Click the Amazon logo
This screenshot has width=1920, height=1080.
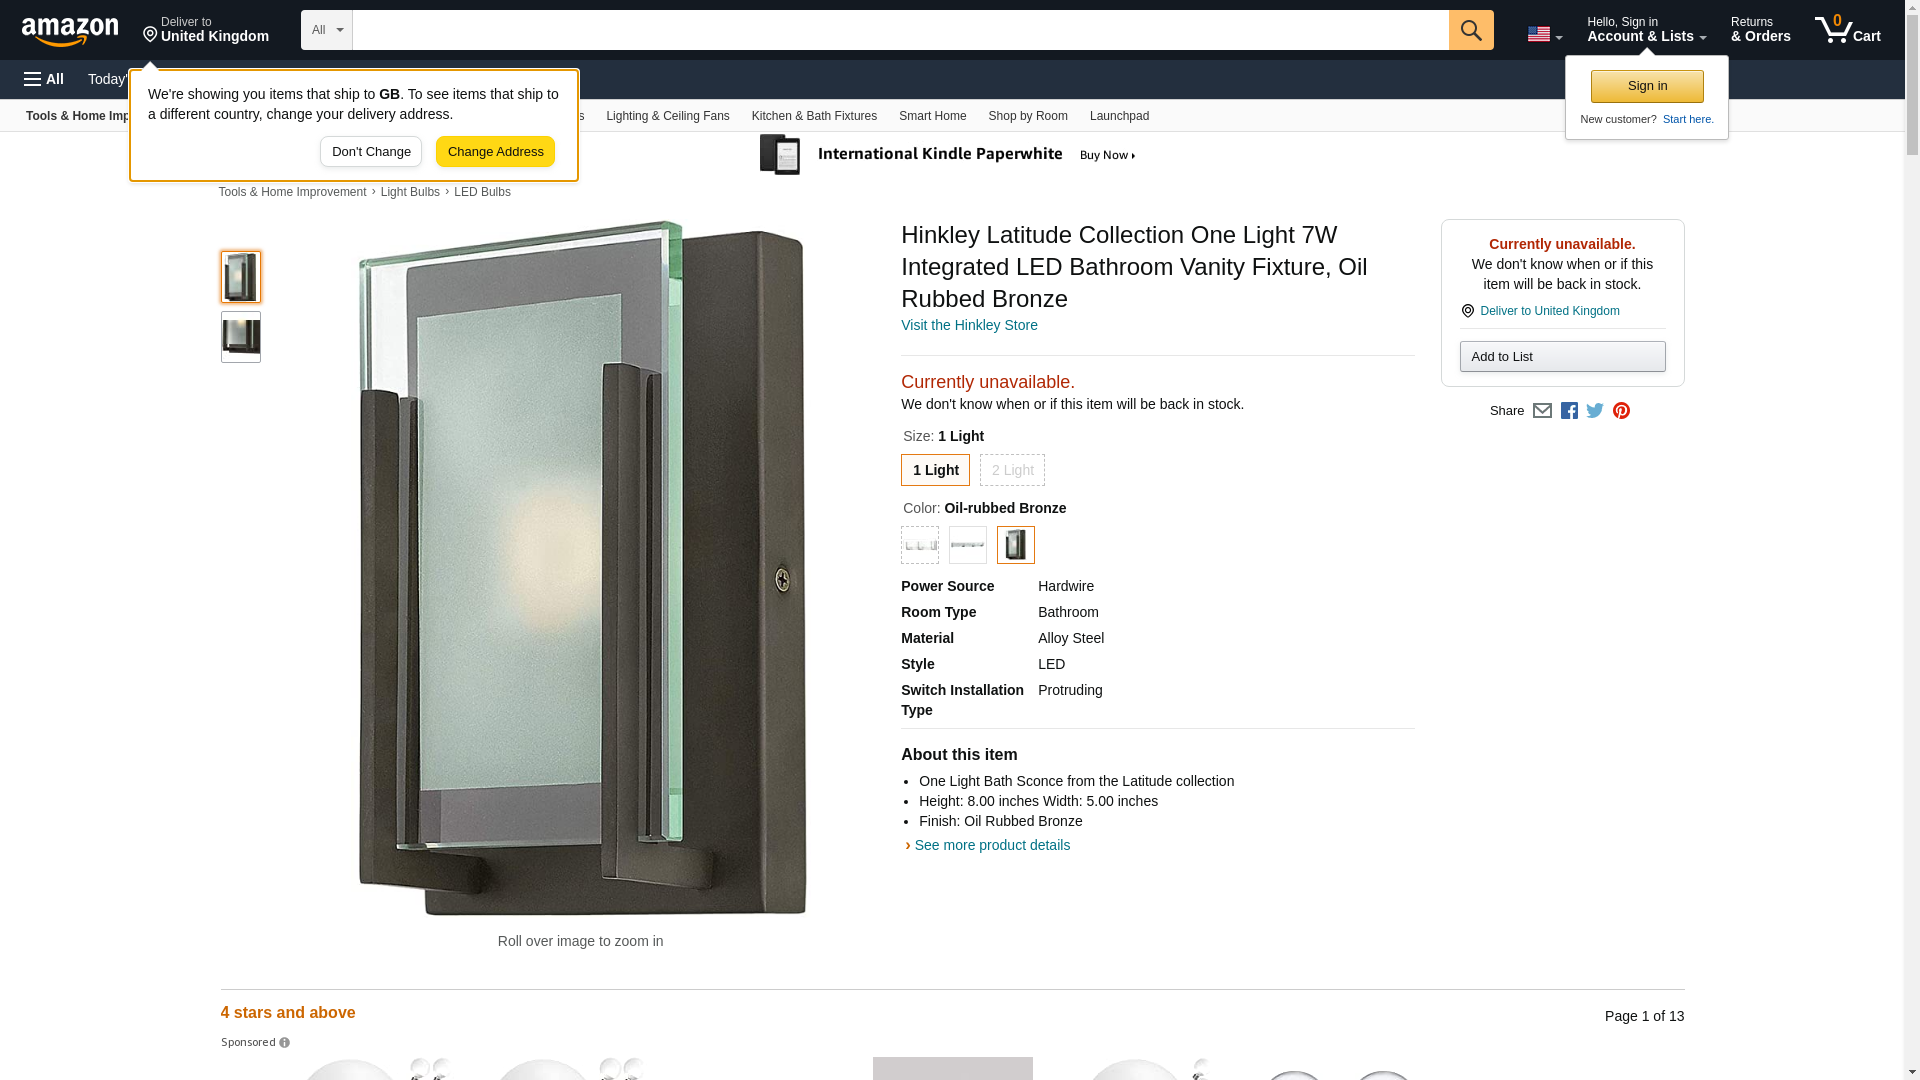tap(70, 31)
